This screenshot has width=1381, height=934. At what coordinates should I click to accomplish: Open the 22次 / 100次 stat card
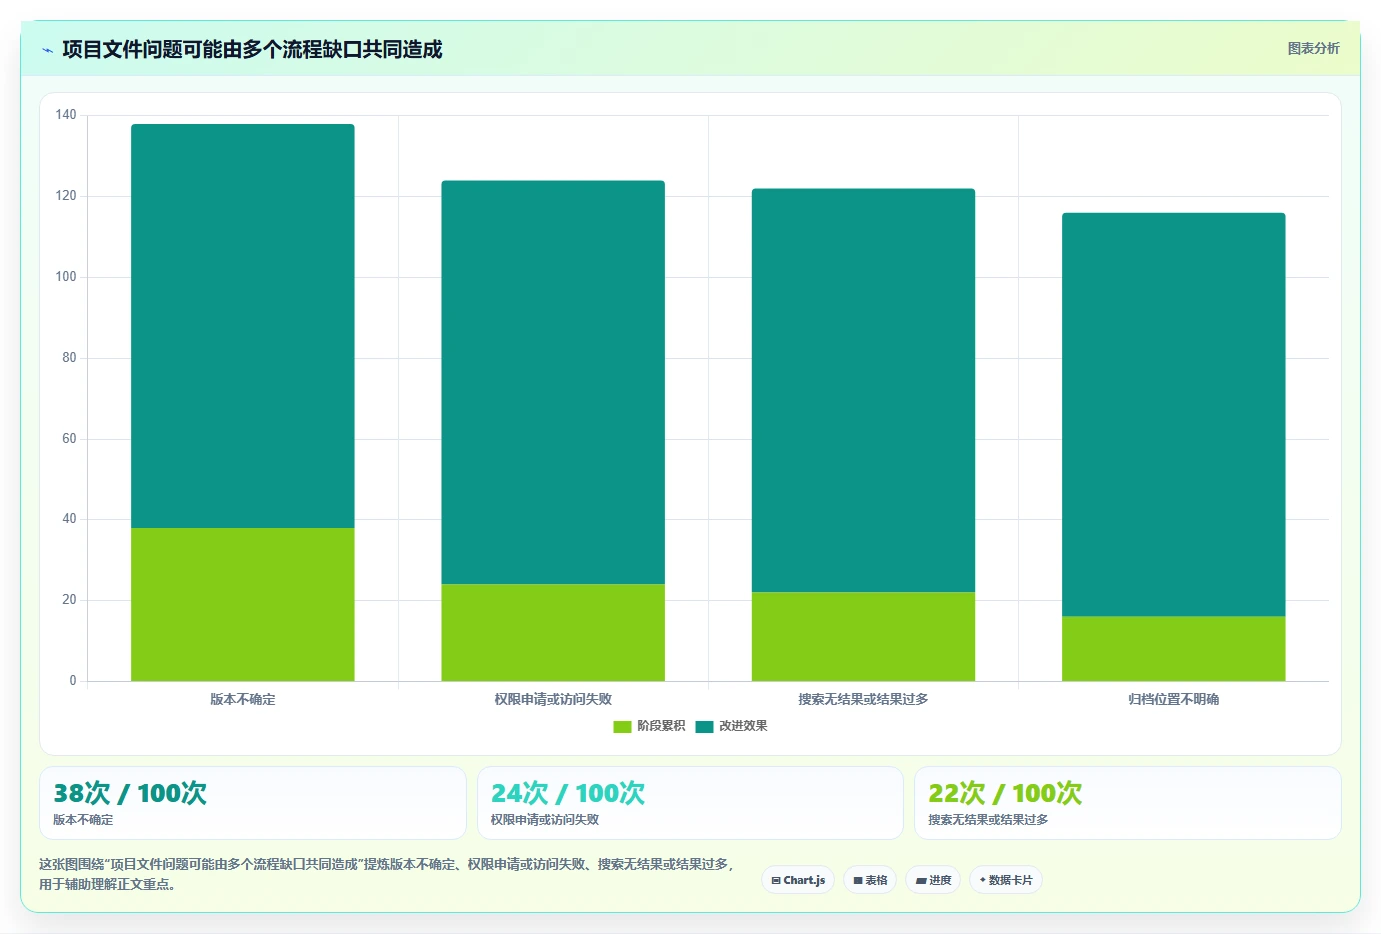[x=1128, y=803]
